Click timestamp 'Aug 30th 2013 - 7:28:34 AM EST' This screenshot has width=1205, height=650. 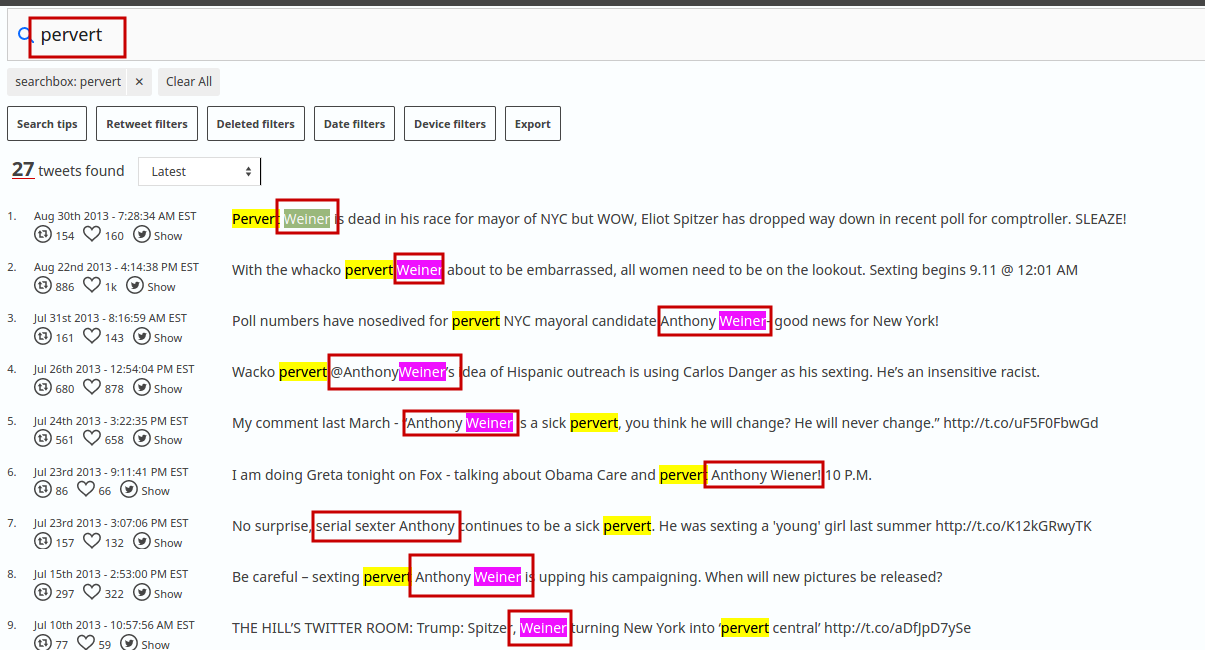(x=115, y=216)
